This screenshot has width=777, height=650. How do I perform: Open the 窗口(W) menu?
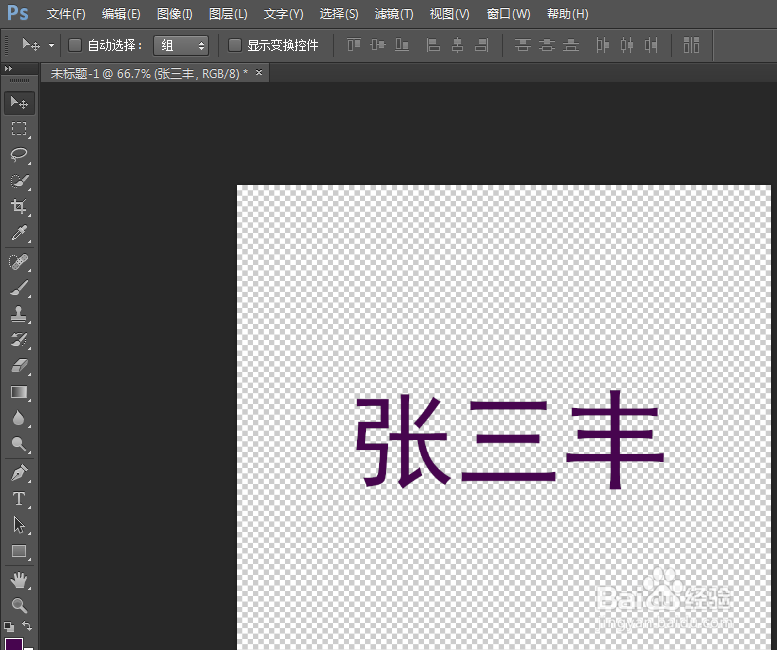[508, 14]
